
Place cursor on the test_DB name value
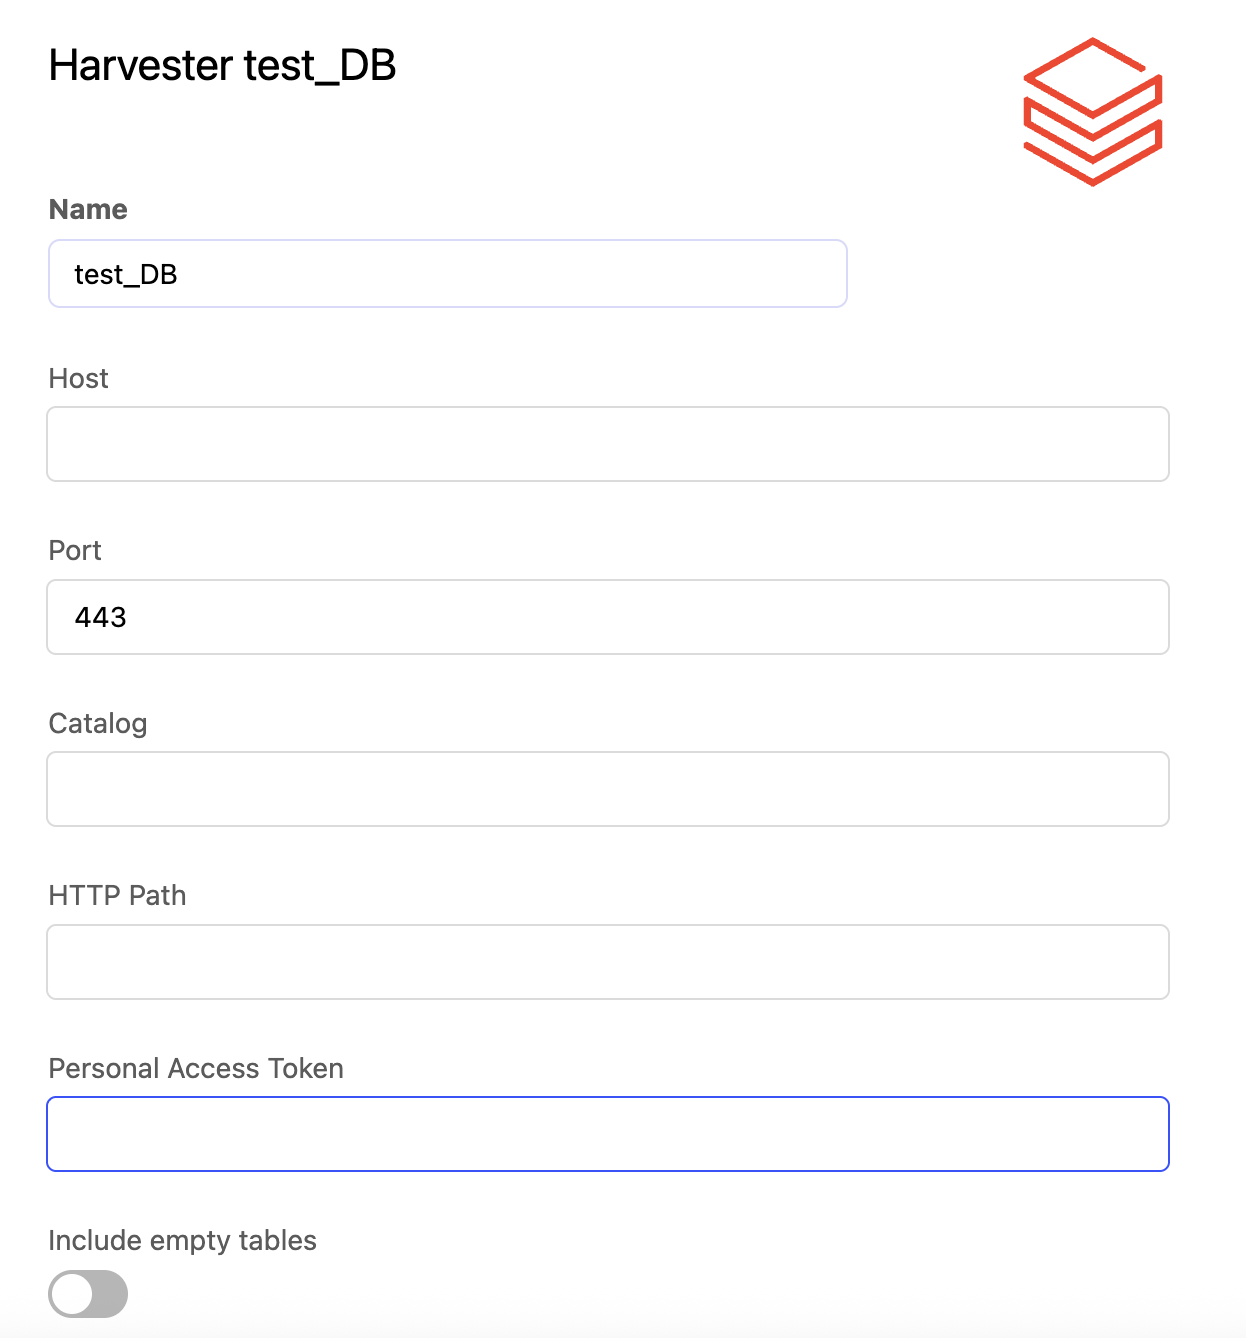pos(126,274)
